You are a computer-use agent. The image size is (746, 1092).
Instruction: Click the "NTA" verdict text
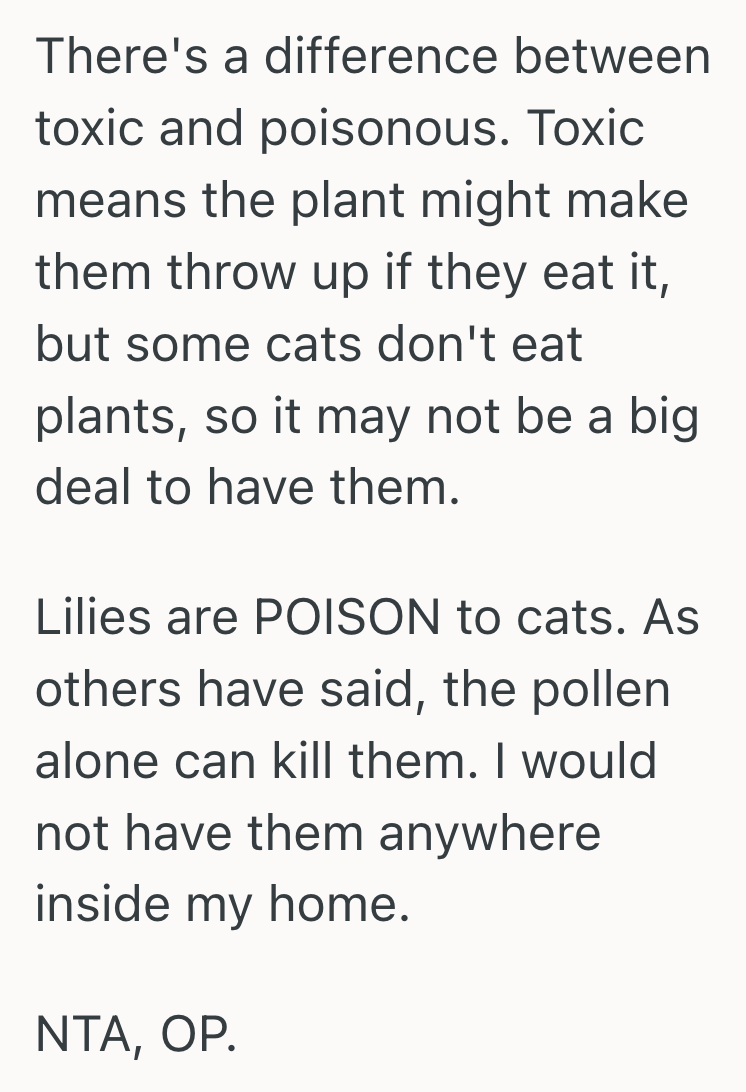coord(84,1035)
